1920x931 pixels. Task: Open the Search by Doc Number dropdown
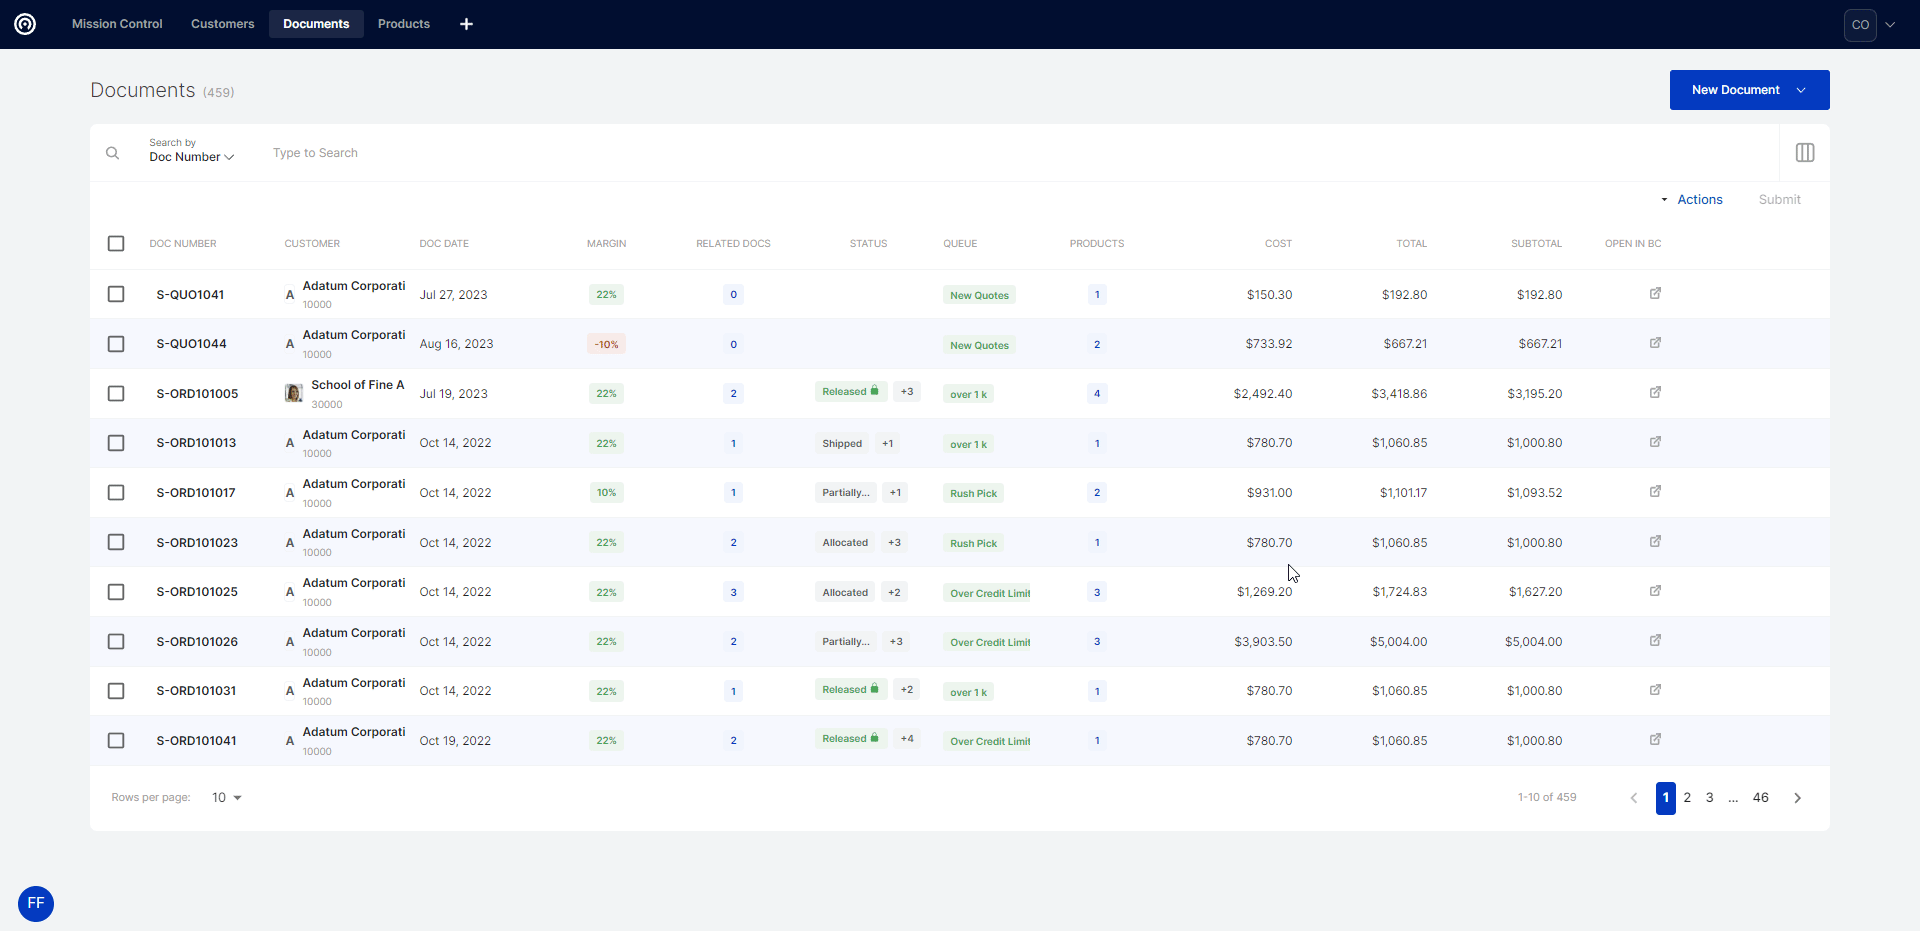[191, 157]
